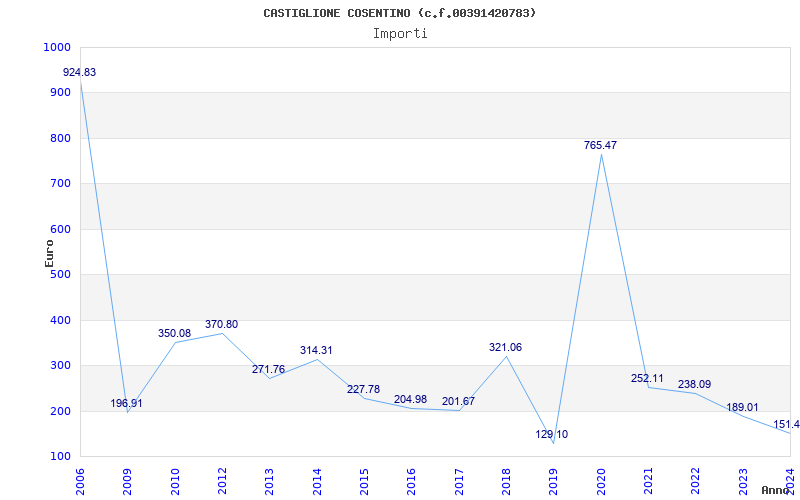This screenshot has height=500, width=800.
Task: Click the 400 y-axis tick label
Action: 60,320
